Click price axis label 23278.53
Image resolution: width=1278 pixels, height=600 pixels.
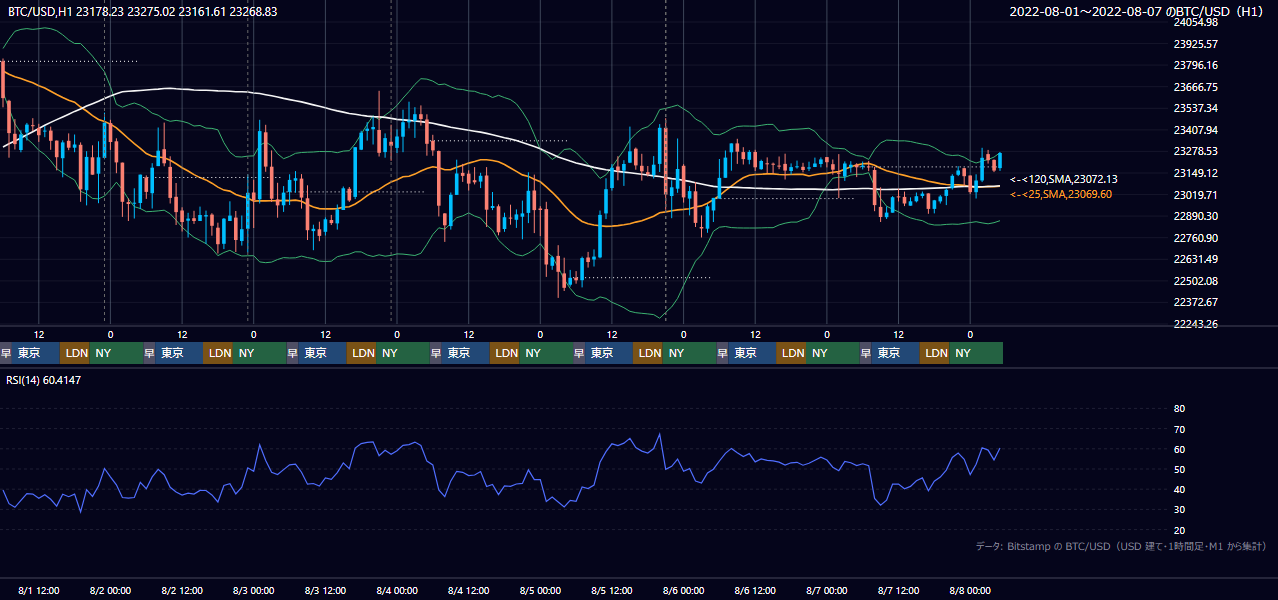click(1195, 151)
